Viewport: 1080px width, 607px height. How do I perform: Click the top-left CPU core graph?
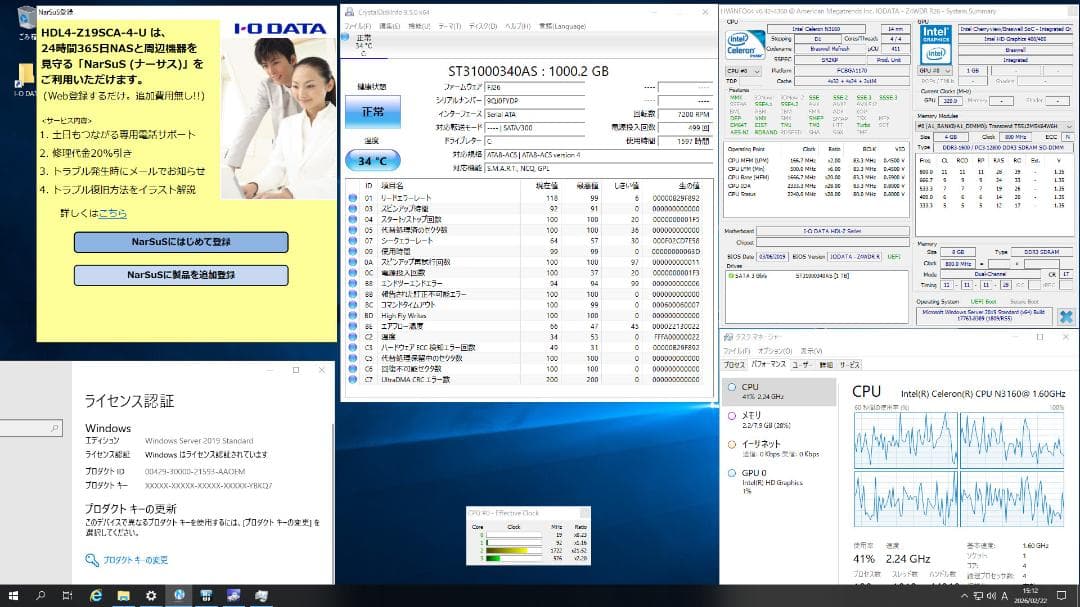(905, 440)
